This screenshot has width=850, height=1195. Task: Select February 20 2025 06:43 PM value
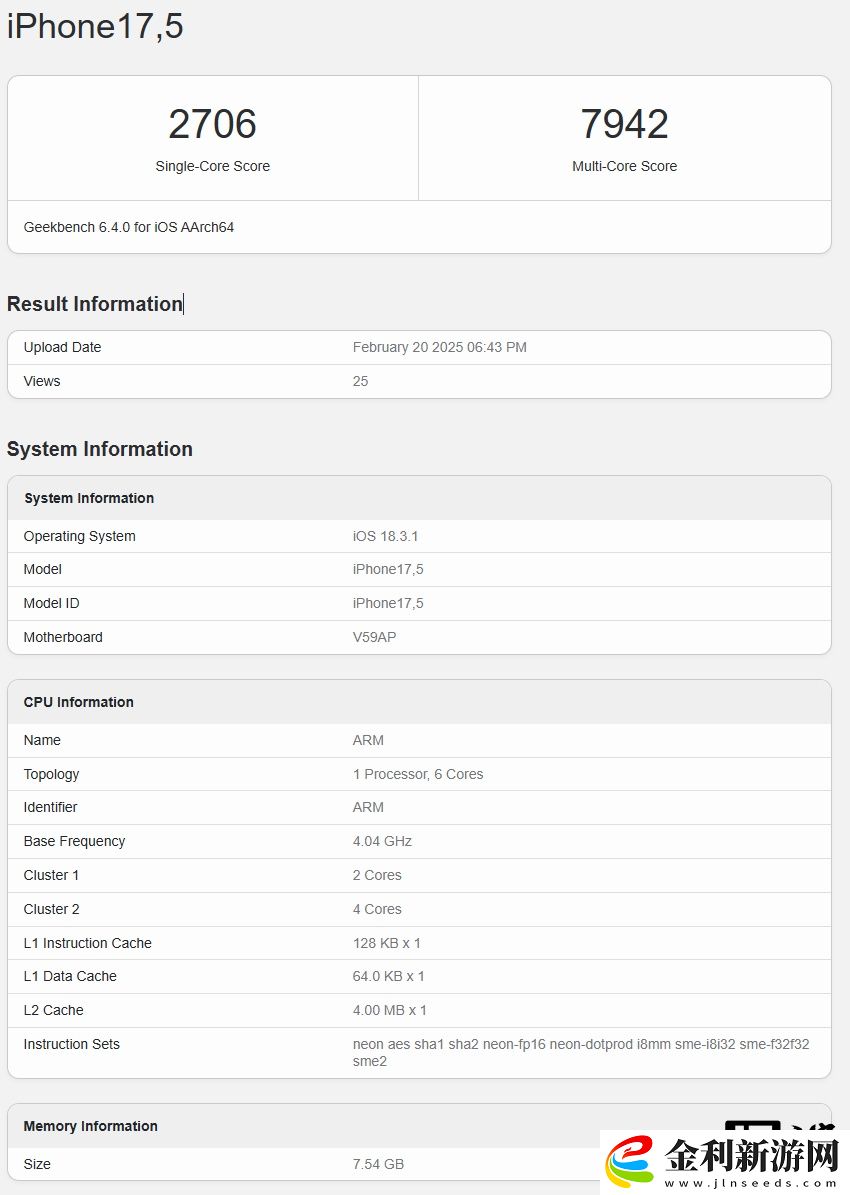pos(440,348)
